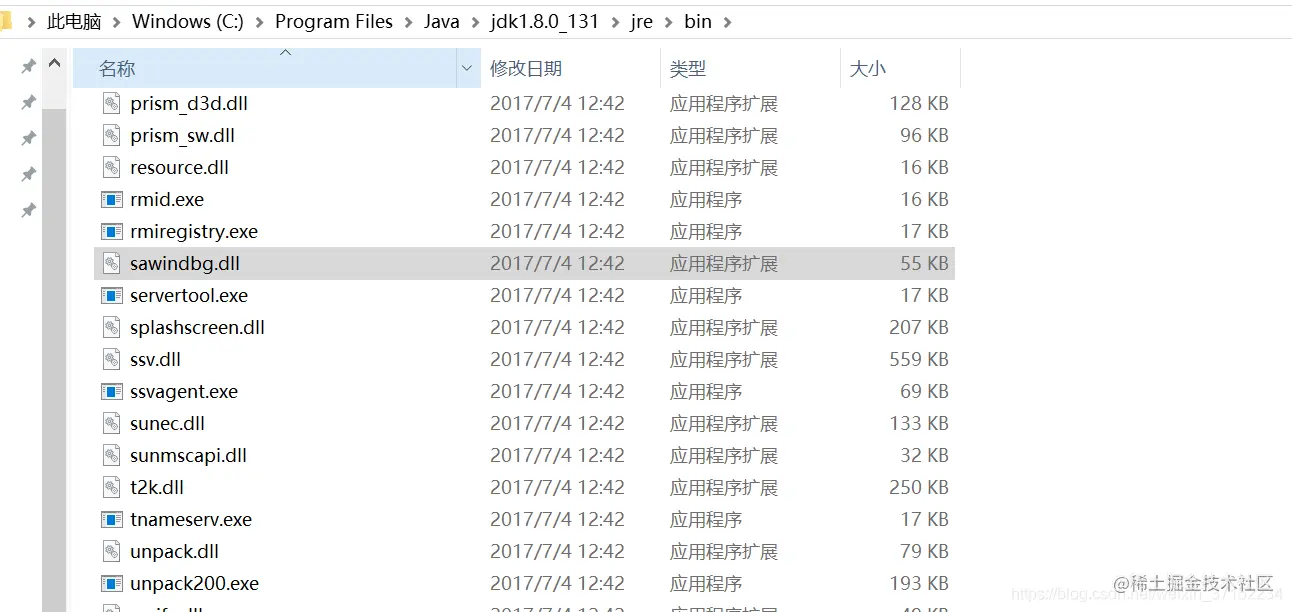
Task: Navigate to 此电脑 breadcrumb
Action: [74, 22]
